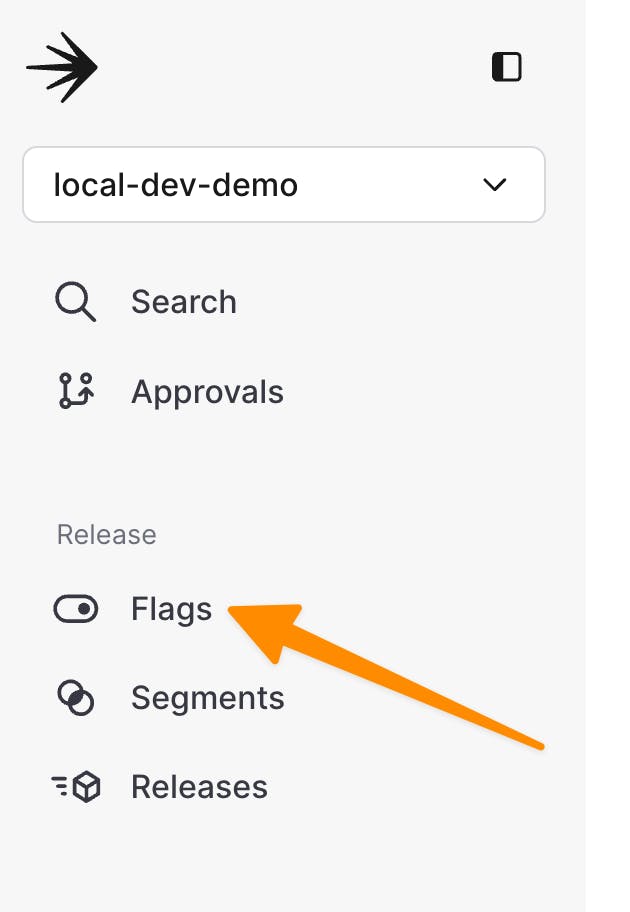Click the orange arrow annotation tail

pos(538,744)
